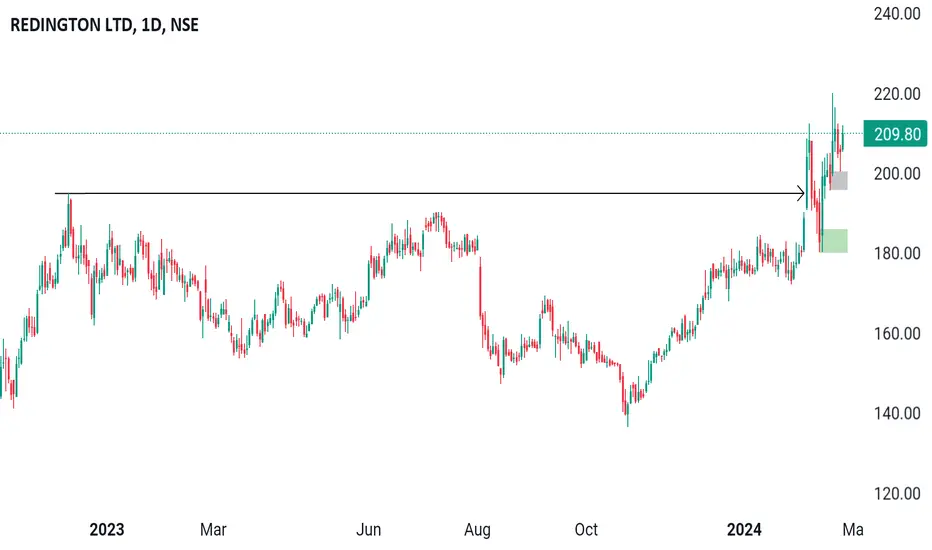Screen dimensions: 932x550
Task: Click the 160.00 price axis label
Action: pos(897,334)
